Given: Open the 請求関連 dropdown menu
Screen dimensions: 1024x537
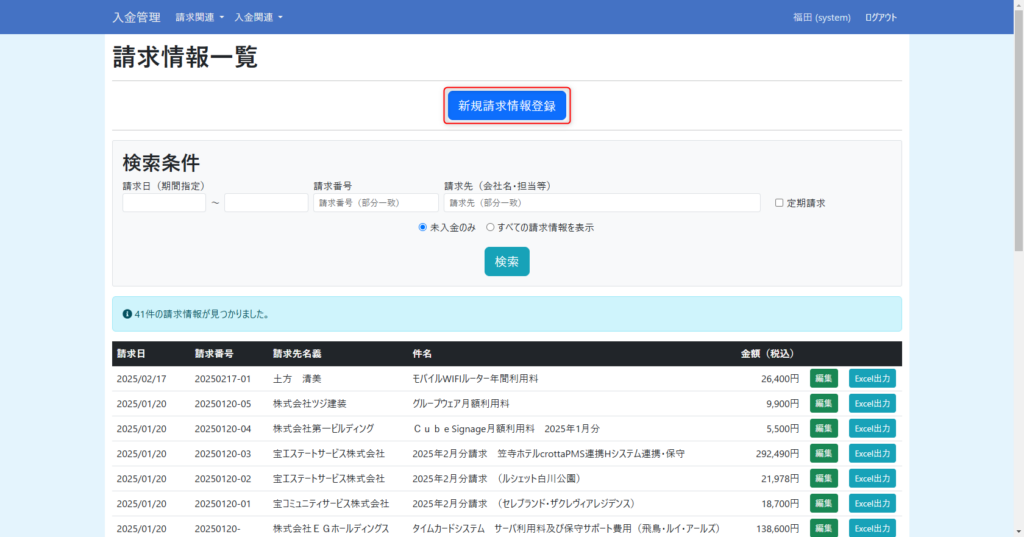Looking at the screenshot, I should pyautogui.click(x=199, y=17).
